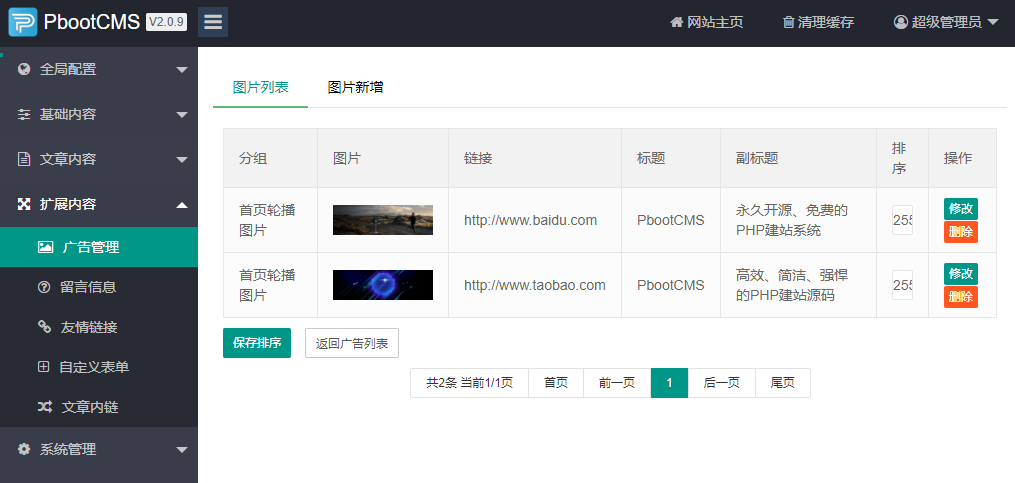Click the PbootCMS logo icon
Screen dimensions: 1015x483
(23, 22)
